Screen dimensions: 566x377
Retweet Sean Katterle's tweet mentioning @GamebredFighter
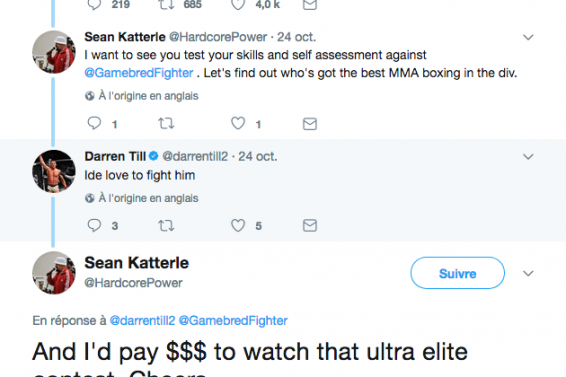tap(166, 124)
